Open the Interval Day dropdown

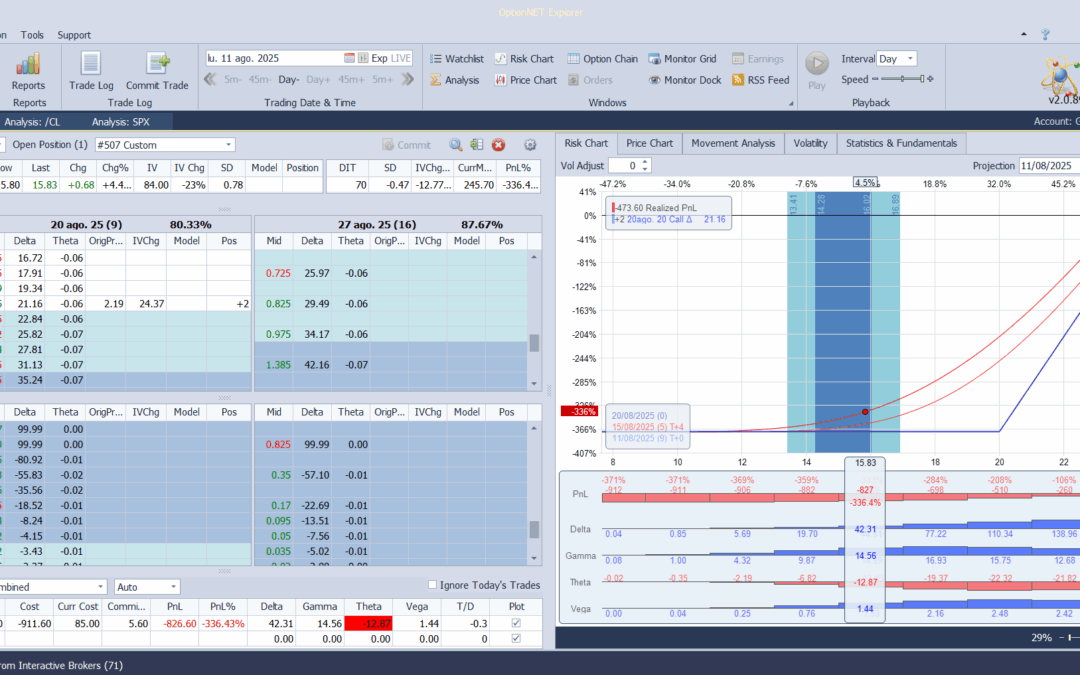(910, 59)
